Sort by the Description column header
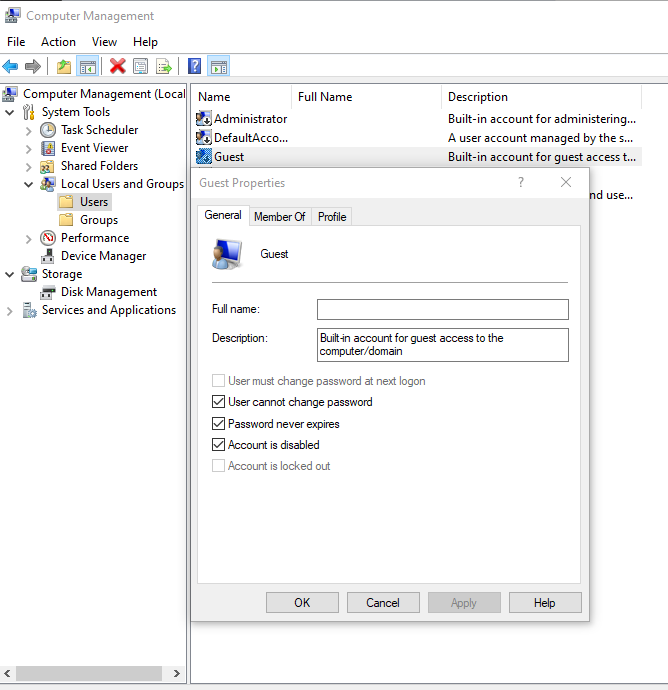Screen dimensions: 668x690 (x=541, y=97)
